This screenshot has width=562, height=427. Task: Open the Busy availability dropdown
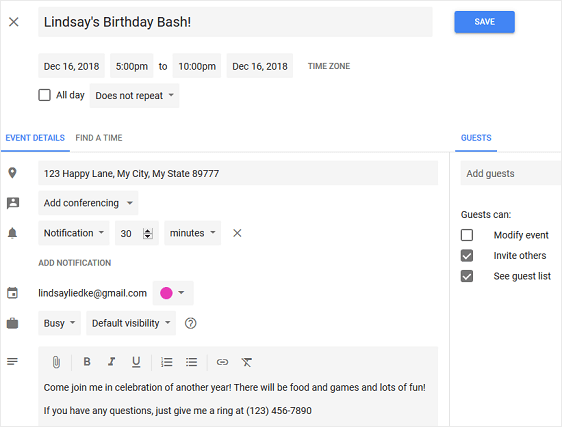click(x=59, y=323)
